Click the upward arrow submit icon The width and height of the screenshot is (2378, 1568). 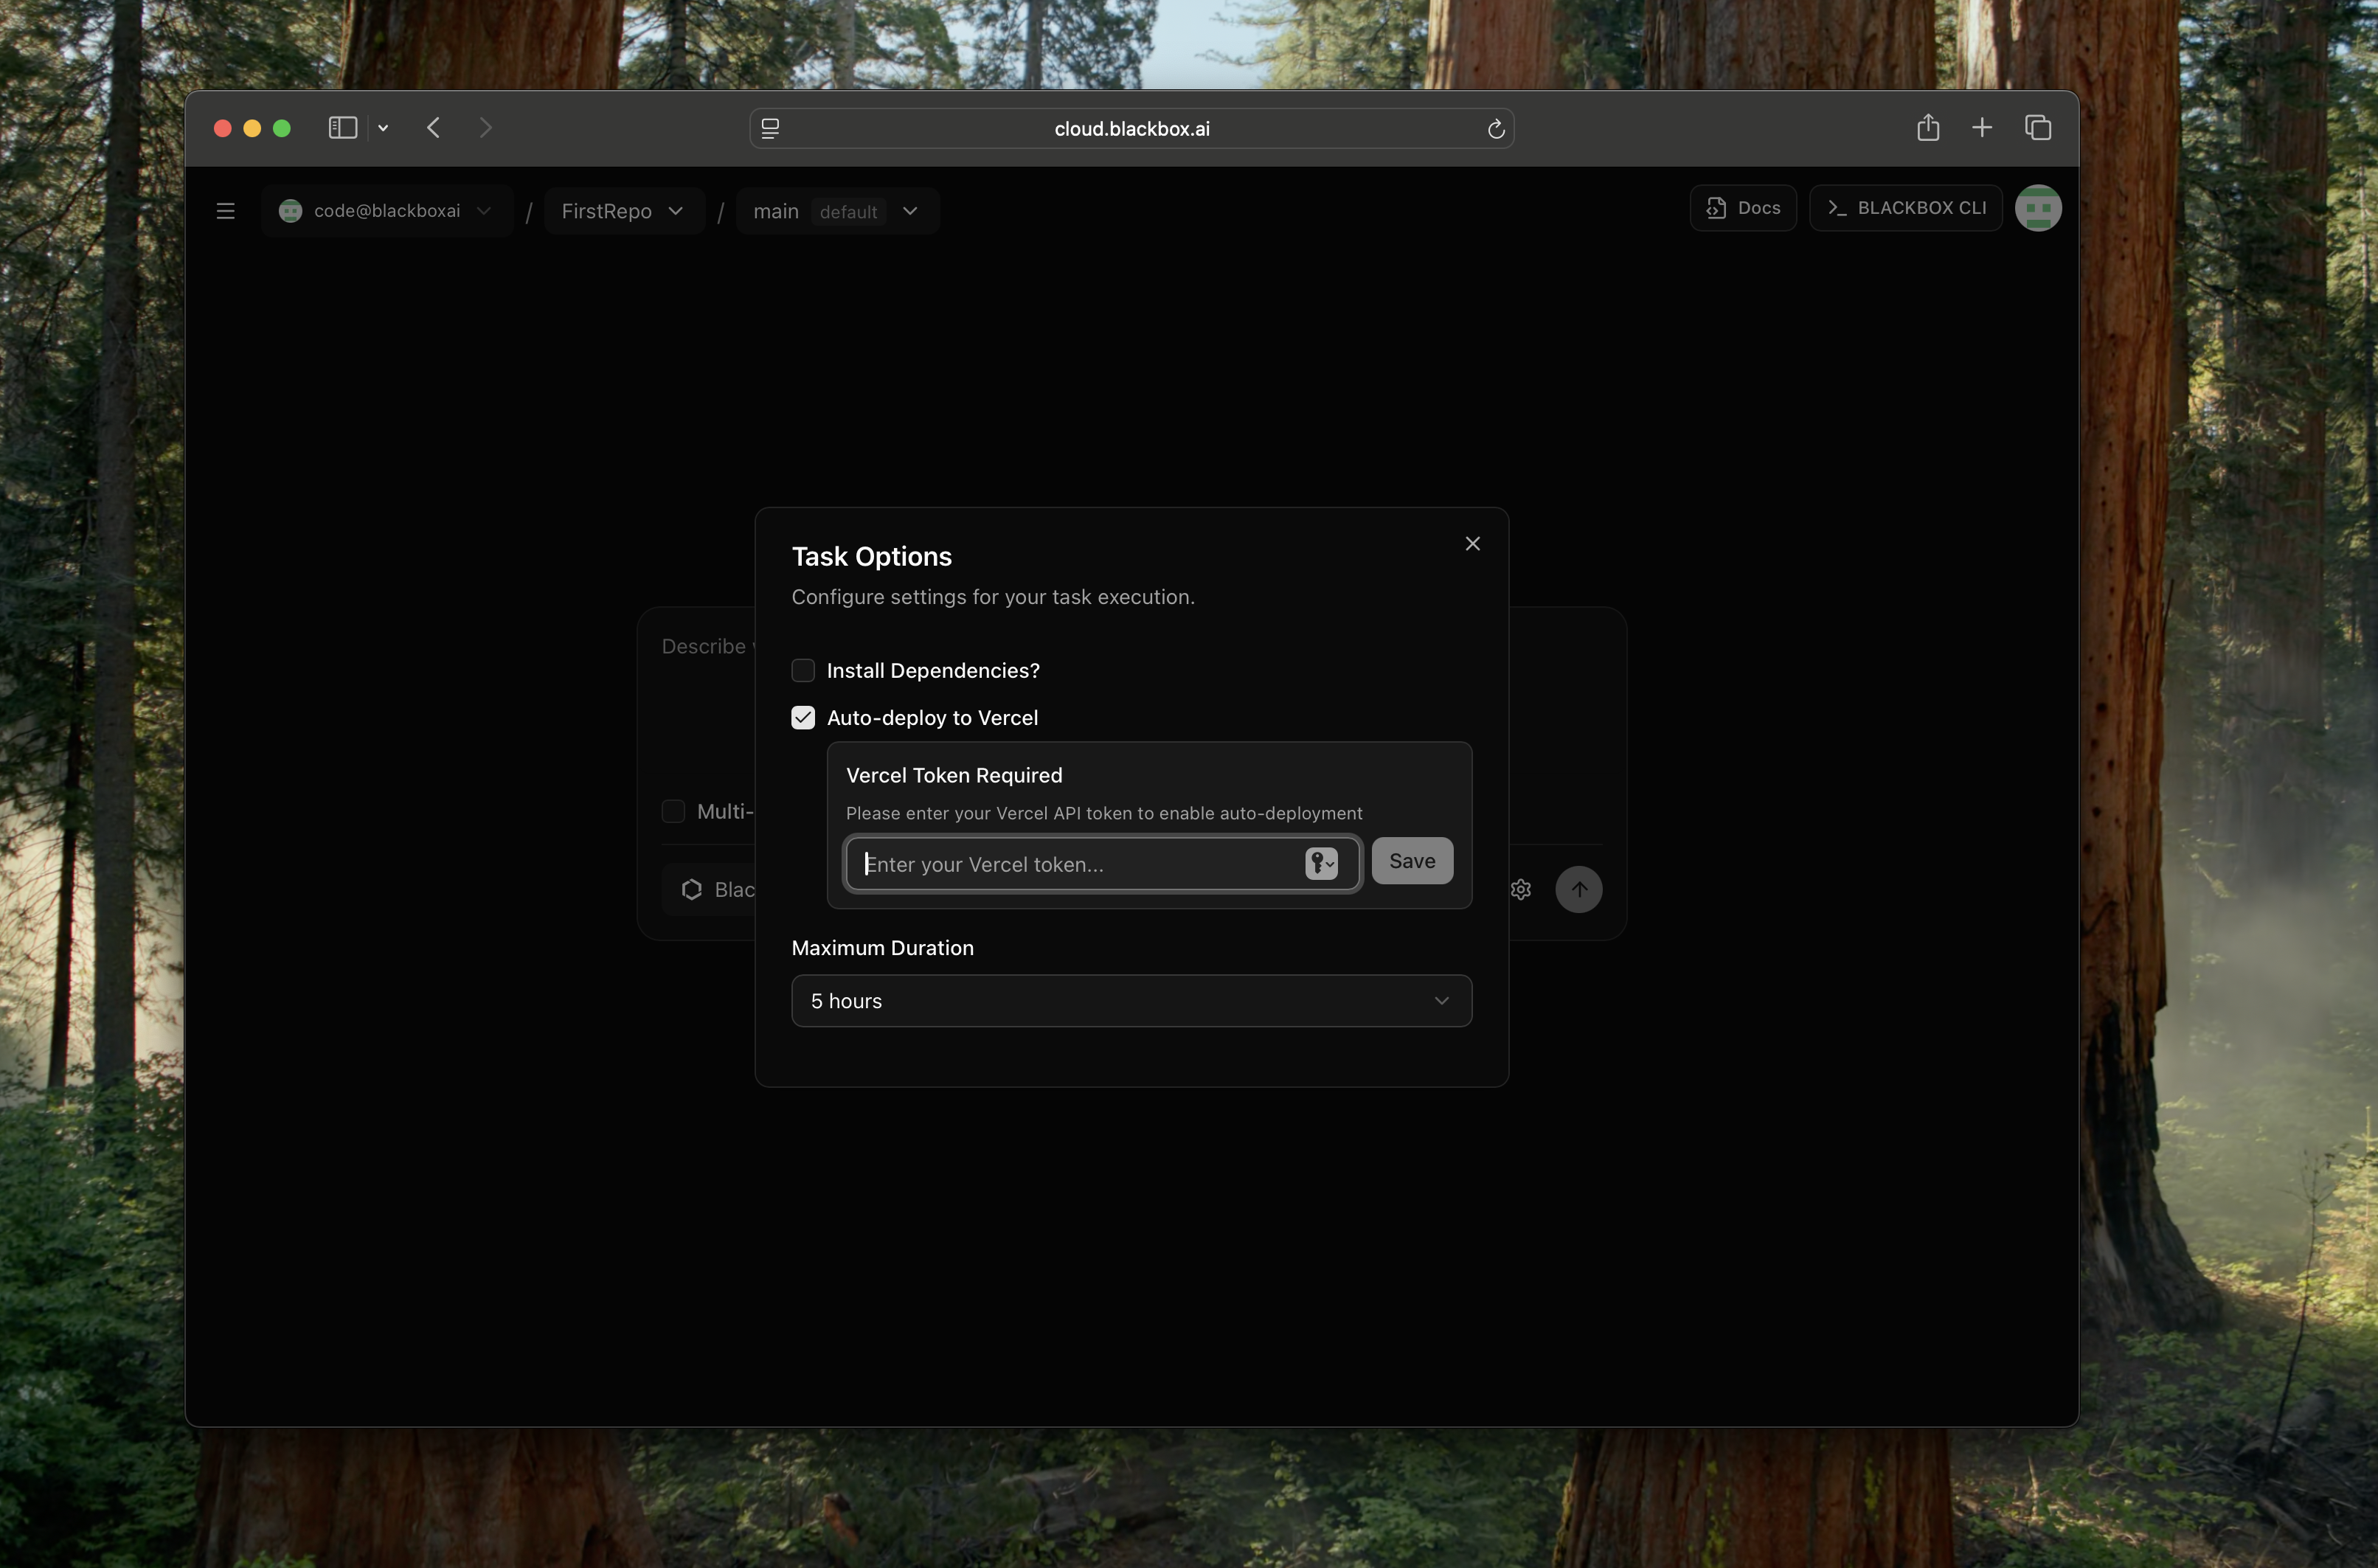(1578, 888)
